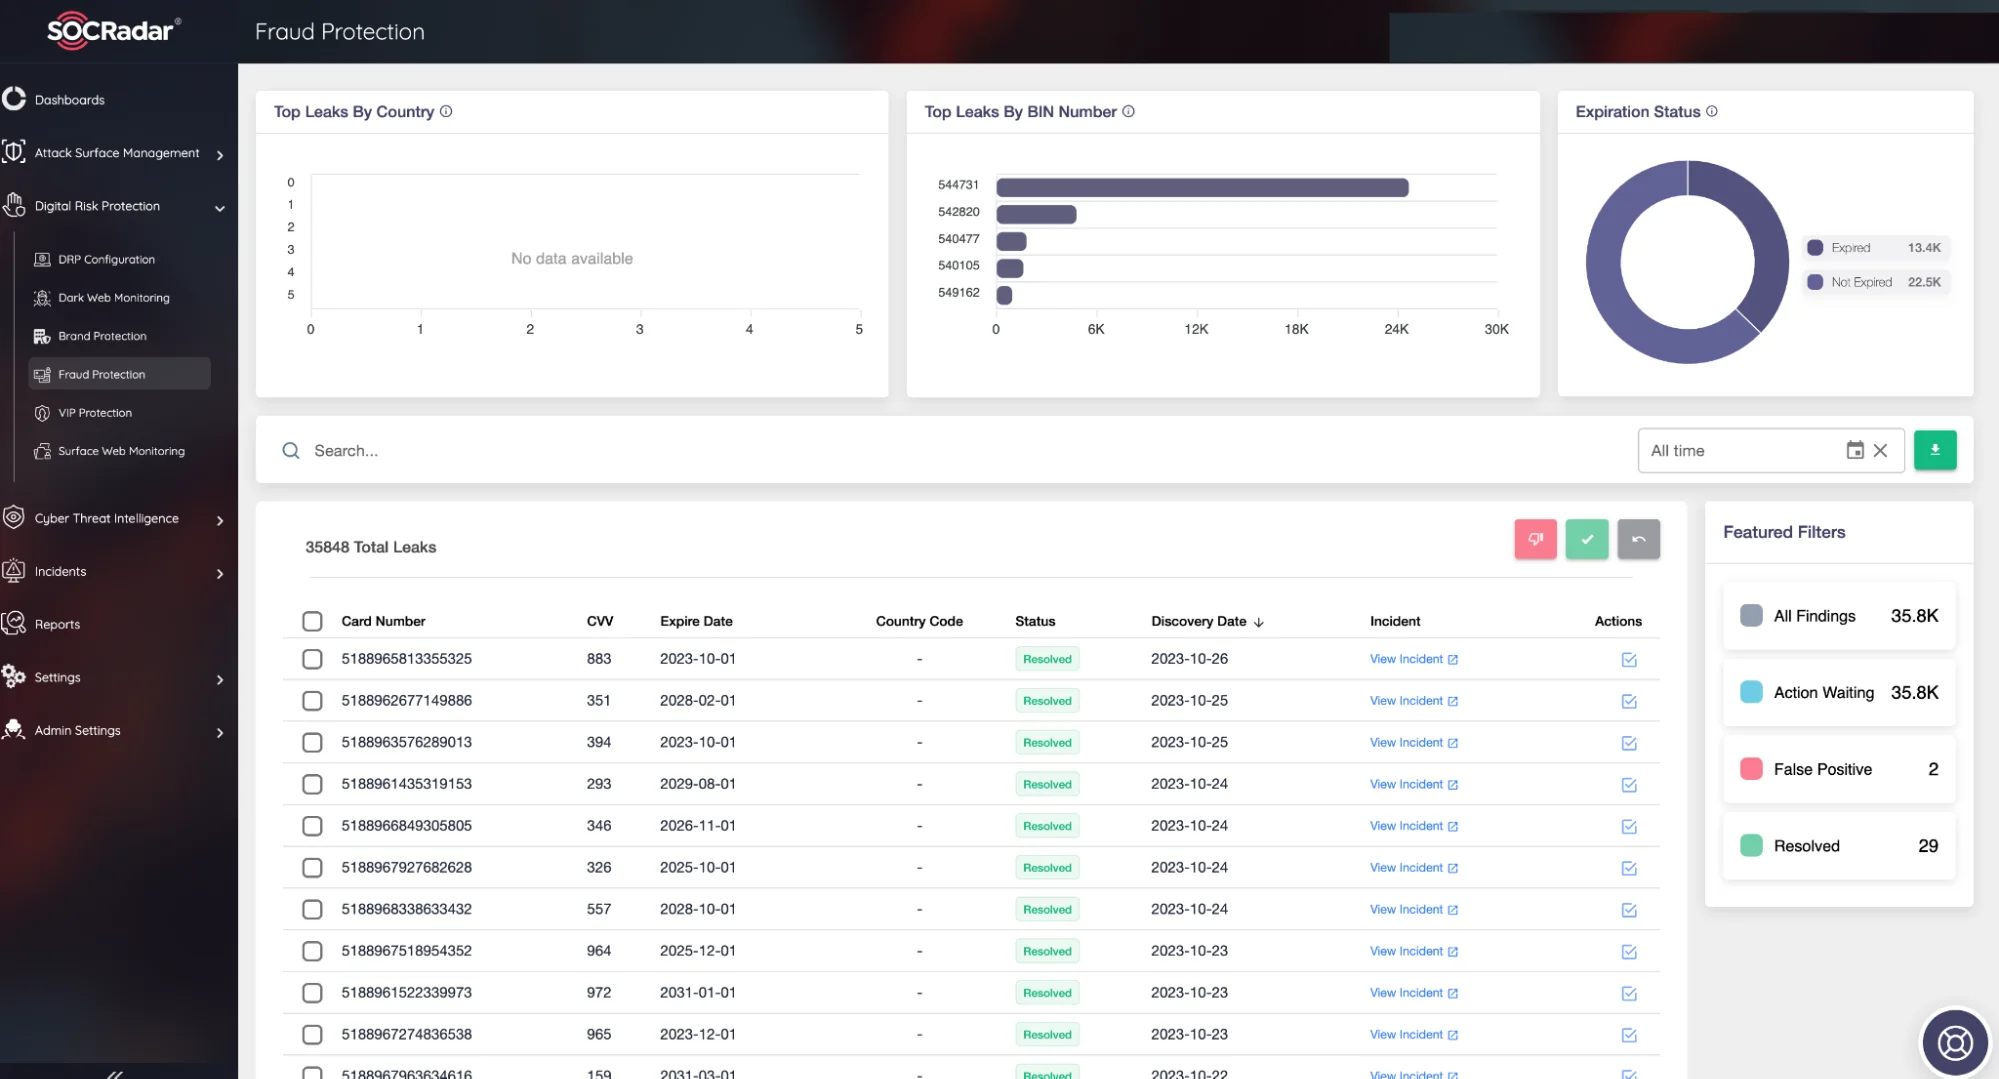1999x1079 pixels.
Task: Expand the Settings menu
Action: (x=219, y=679)
